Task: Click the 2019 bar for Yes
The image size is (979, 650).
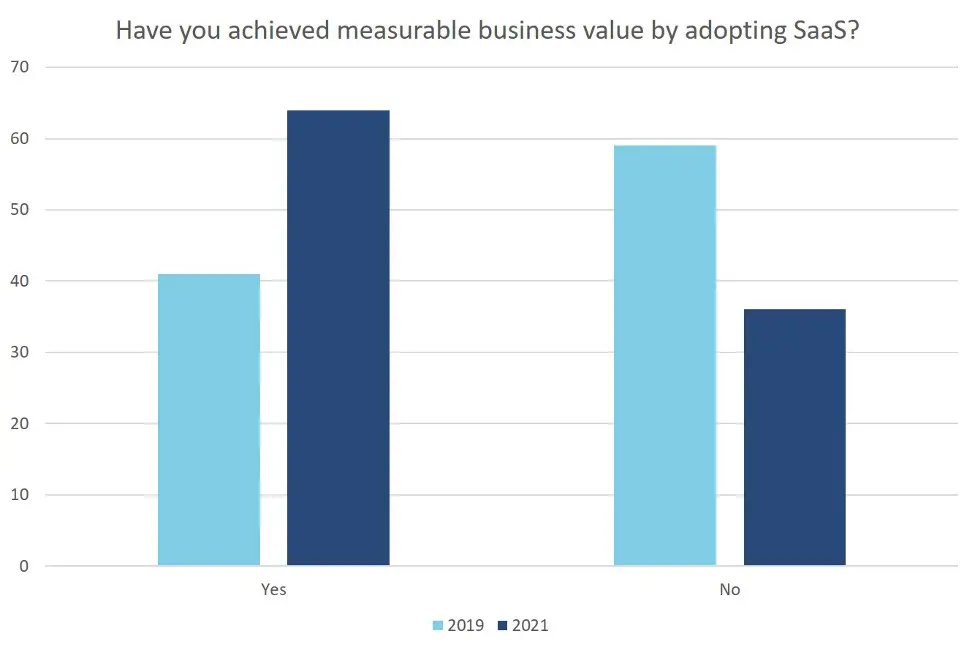Action: pyautogui.click(x=209, y=420)
